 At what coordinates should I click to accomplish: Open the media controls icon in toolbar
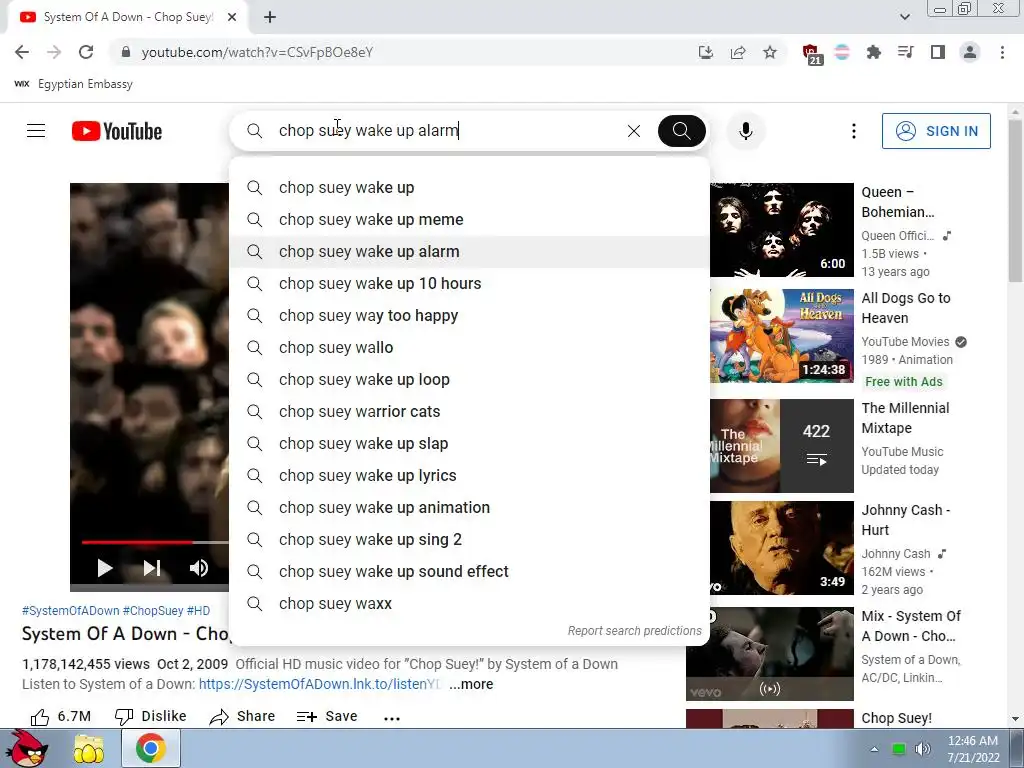(x=905, y=52)
